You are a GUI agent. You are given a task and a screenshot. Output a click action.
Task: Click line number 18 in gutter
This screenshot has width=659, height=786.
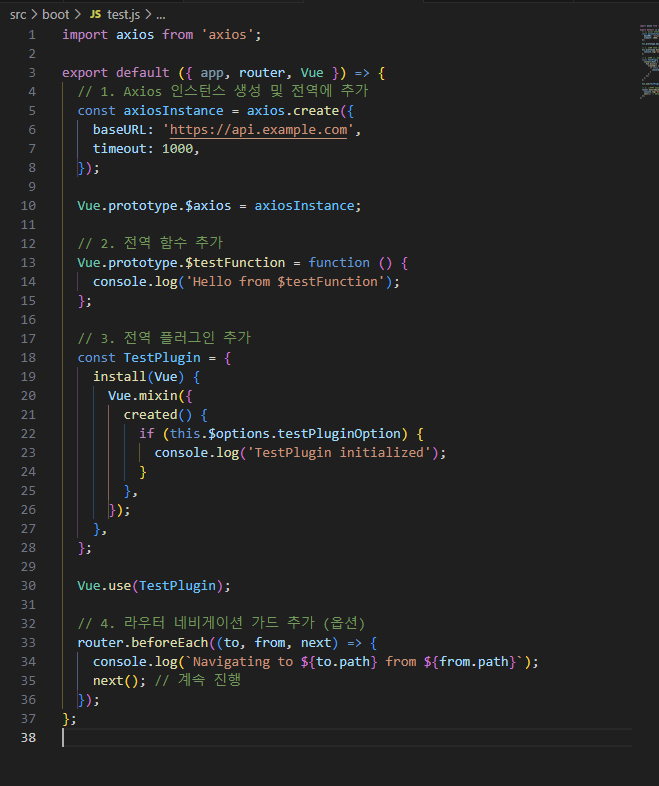[x=28, y=357]
